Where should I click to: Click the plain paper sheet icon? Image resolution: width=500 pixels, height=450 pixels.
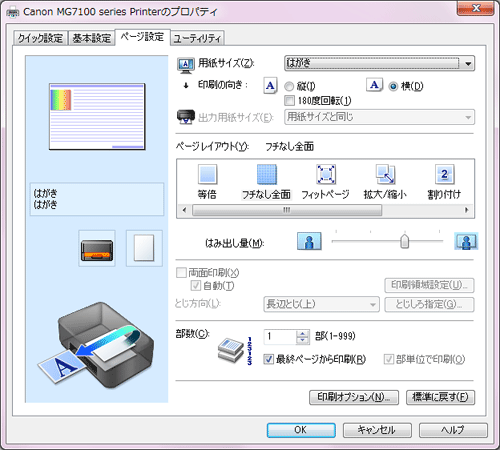144,249
